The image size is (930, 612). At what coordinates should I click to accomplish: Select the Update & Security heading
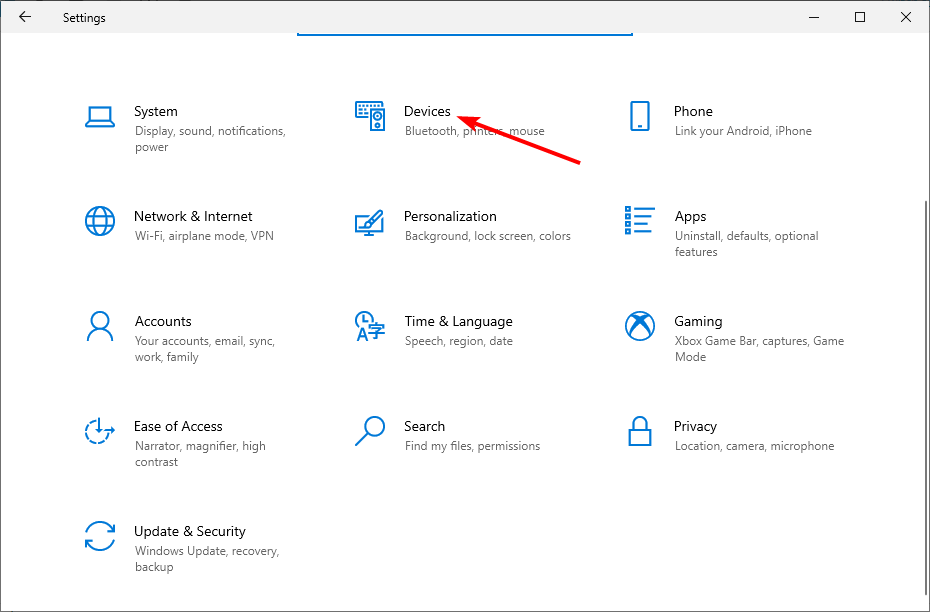[189, 532]
